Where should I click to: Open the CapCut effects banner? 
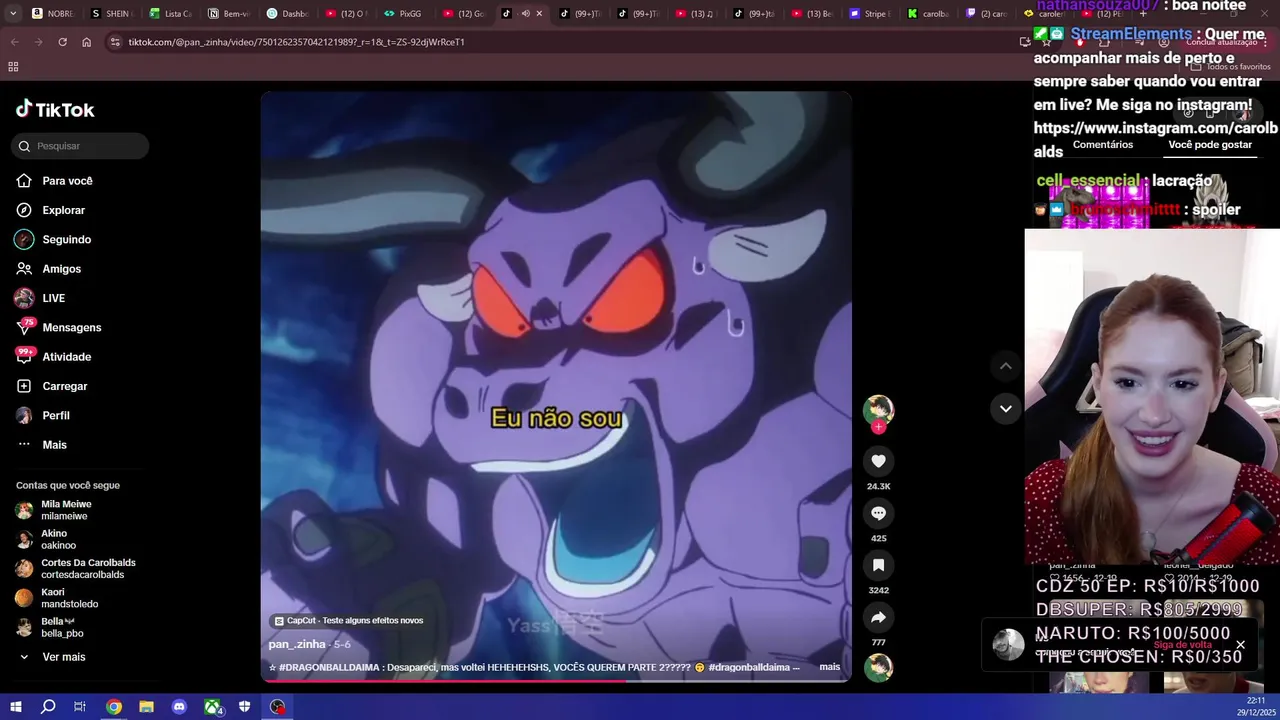(348, 620)
